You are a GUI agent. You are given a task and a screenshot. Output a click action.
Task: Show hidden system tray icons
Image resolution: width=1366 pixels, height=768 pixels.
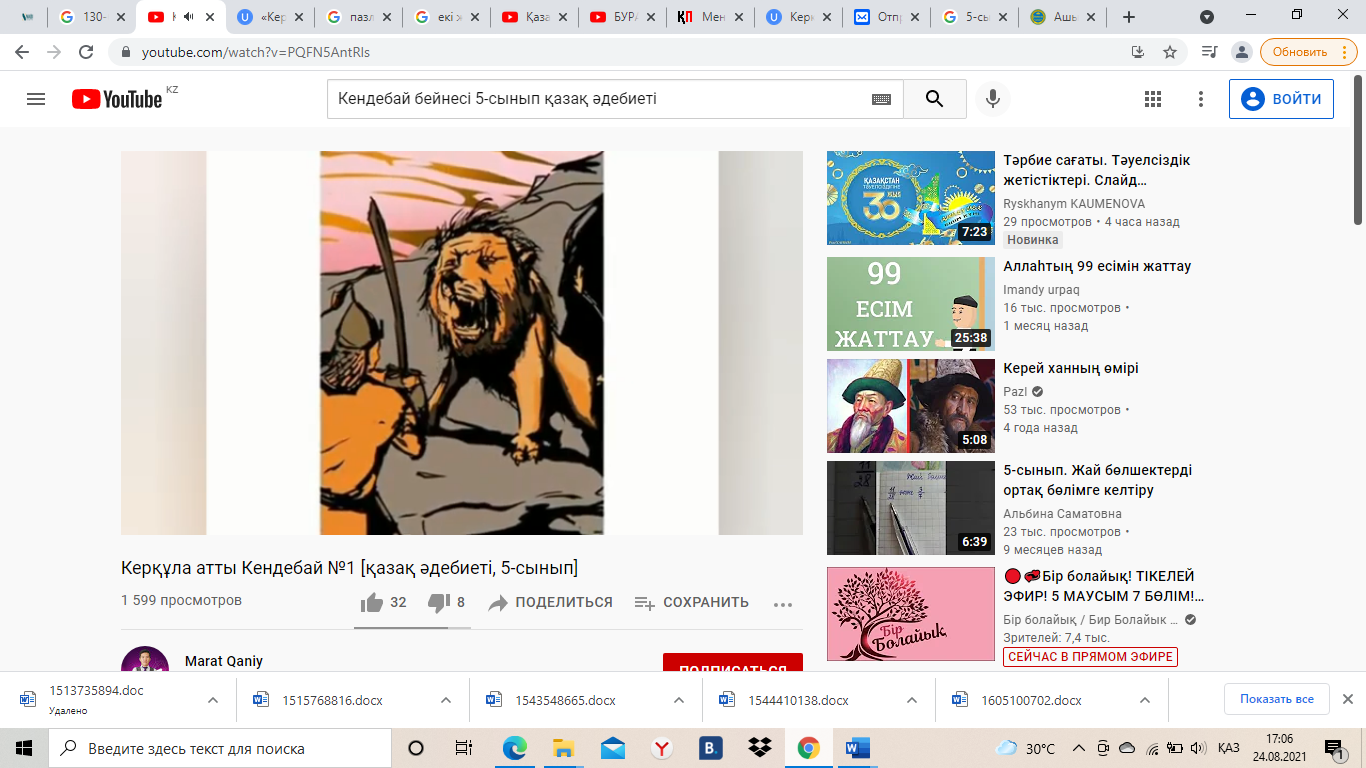point(1078,748)
